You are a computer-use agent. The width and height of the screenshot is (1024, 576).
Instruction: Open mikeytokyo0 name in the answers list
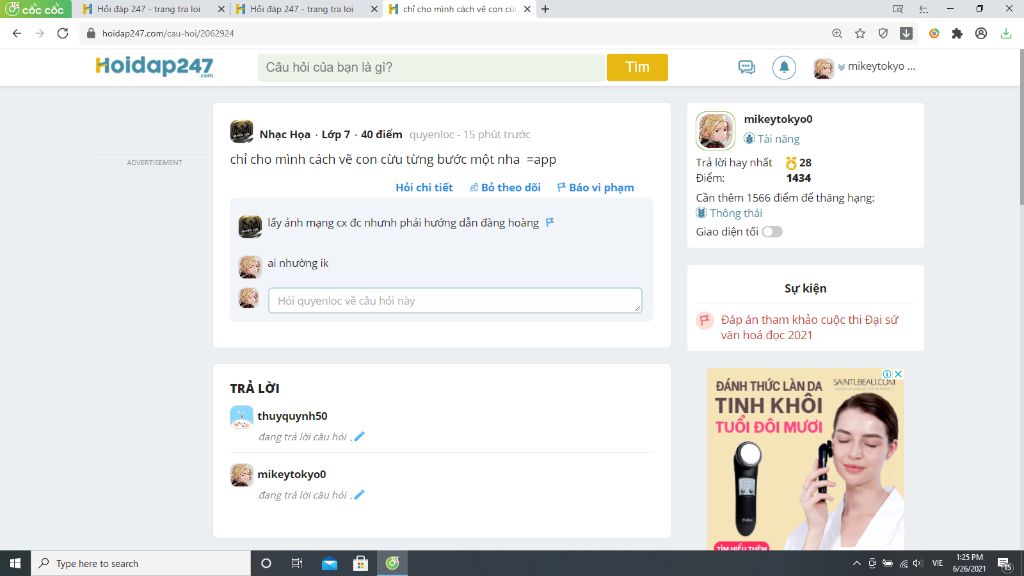(x=291, y=474)
